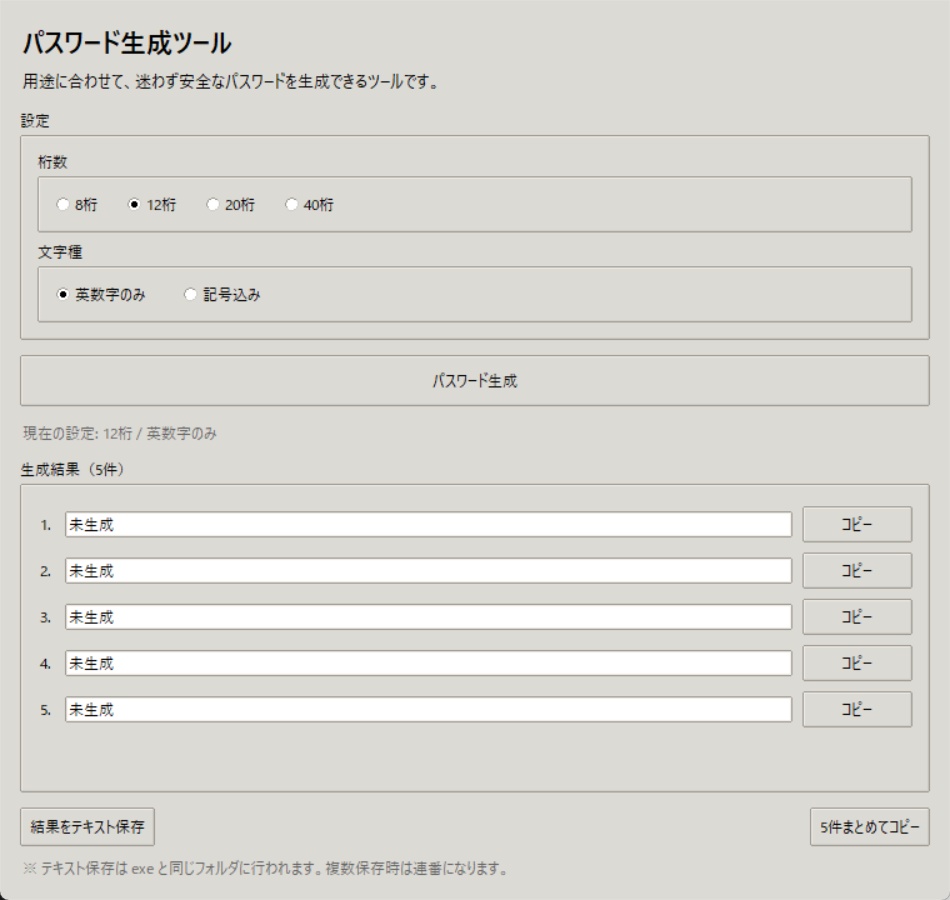
Task: Copy the third generated password
Action: click(858, 614)
